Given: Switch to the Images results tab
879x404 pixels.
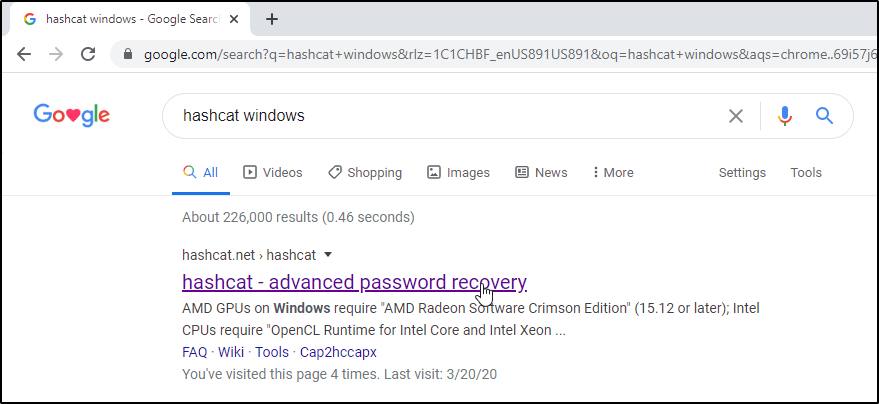Looking at the screenshot, I should click(458, 173).
